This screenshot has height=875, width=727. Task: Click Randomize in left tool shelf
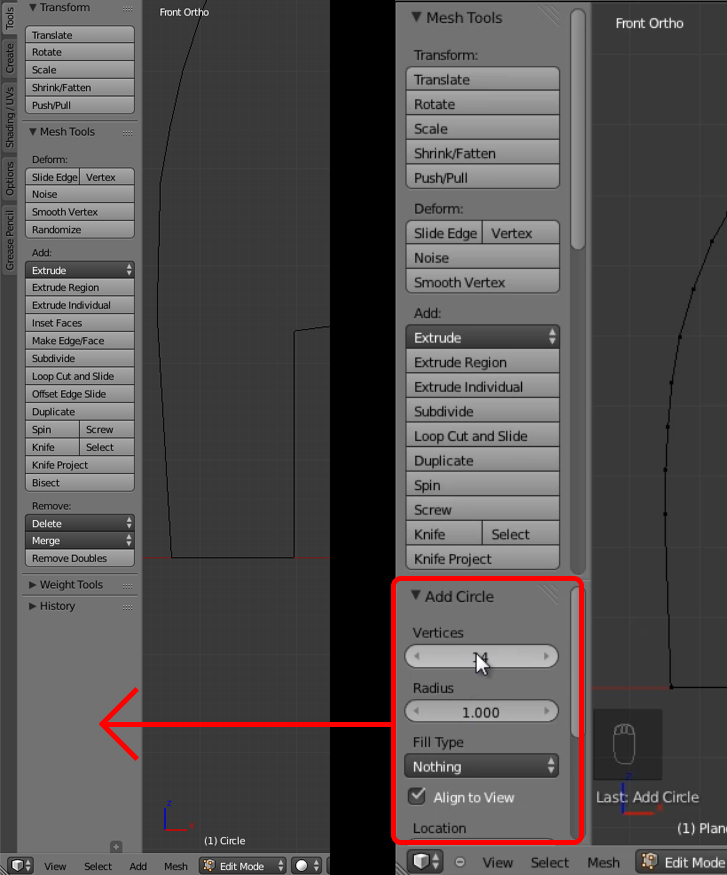click(80, 230)
